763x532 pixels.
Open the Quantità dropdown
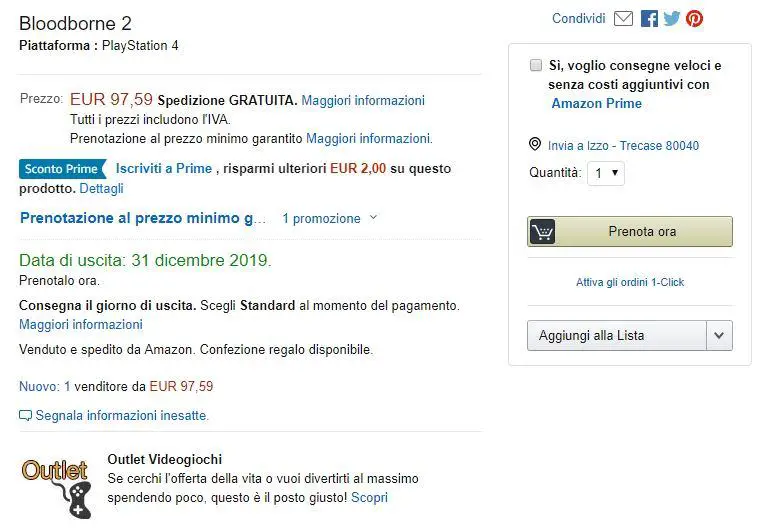(x=606, y=173)
